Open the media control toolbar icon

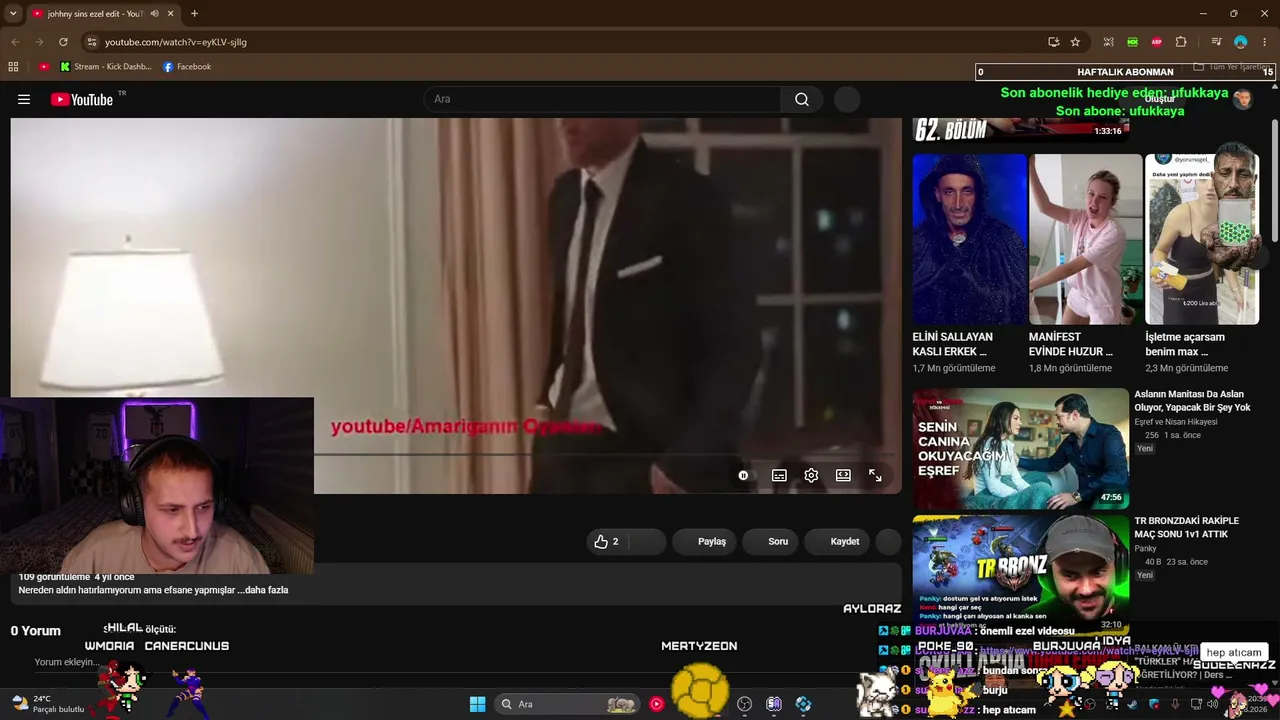1216,42
